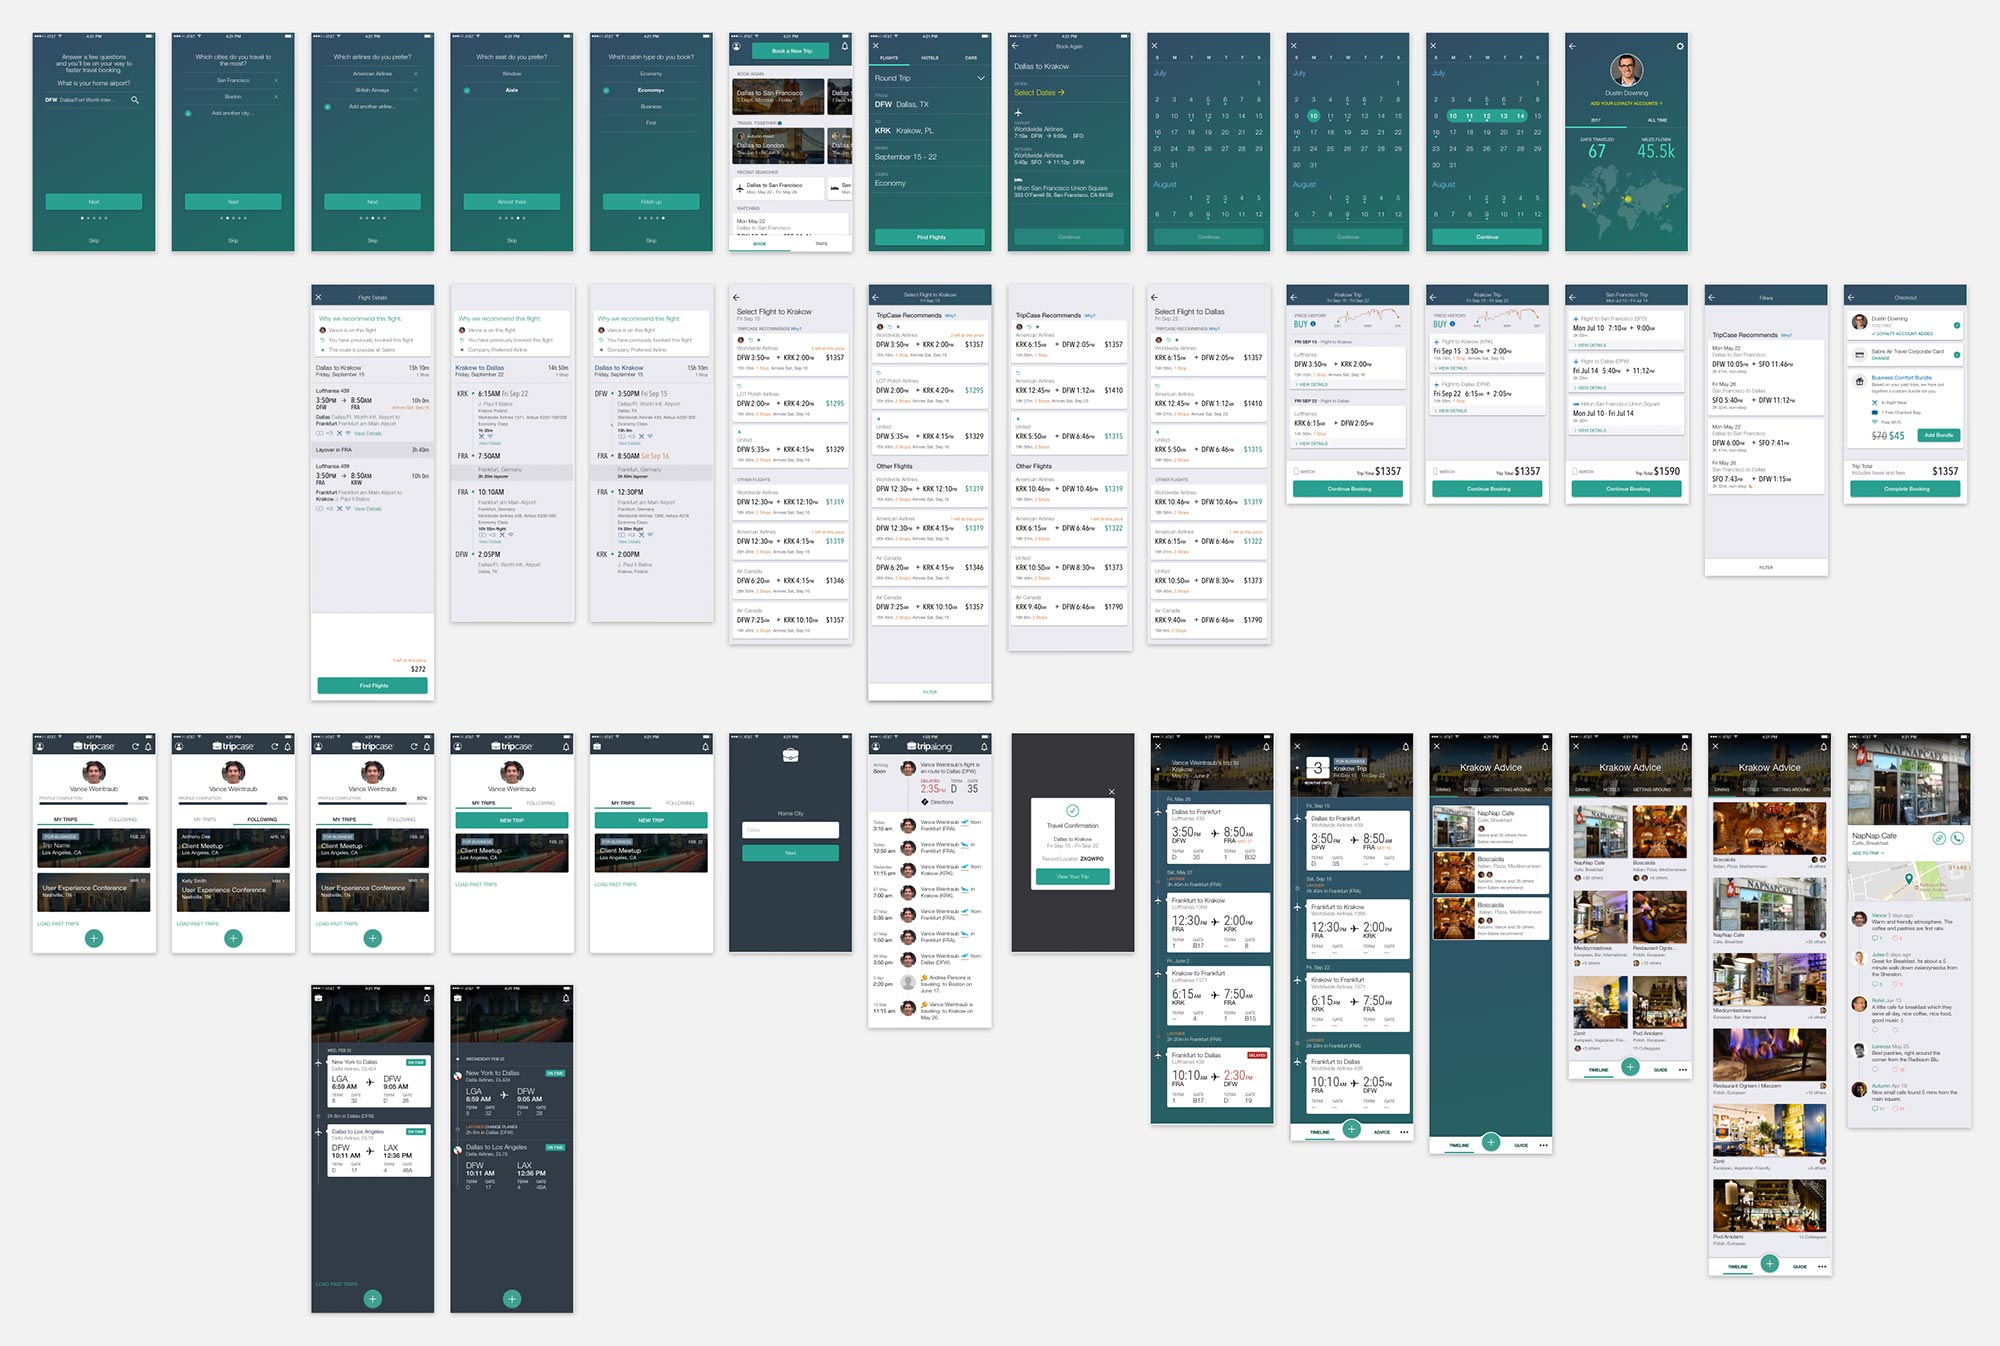This screenshot has height=1346, width=2000.
Task: Tap the phone call icon for NapNap Cafe
Action: pos(1957,838)
